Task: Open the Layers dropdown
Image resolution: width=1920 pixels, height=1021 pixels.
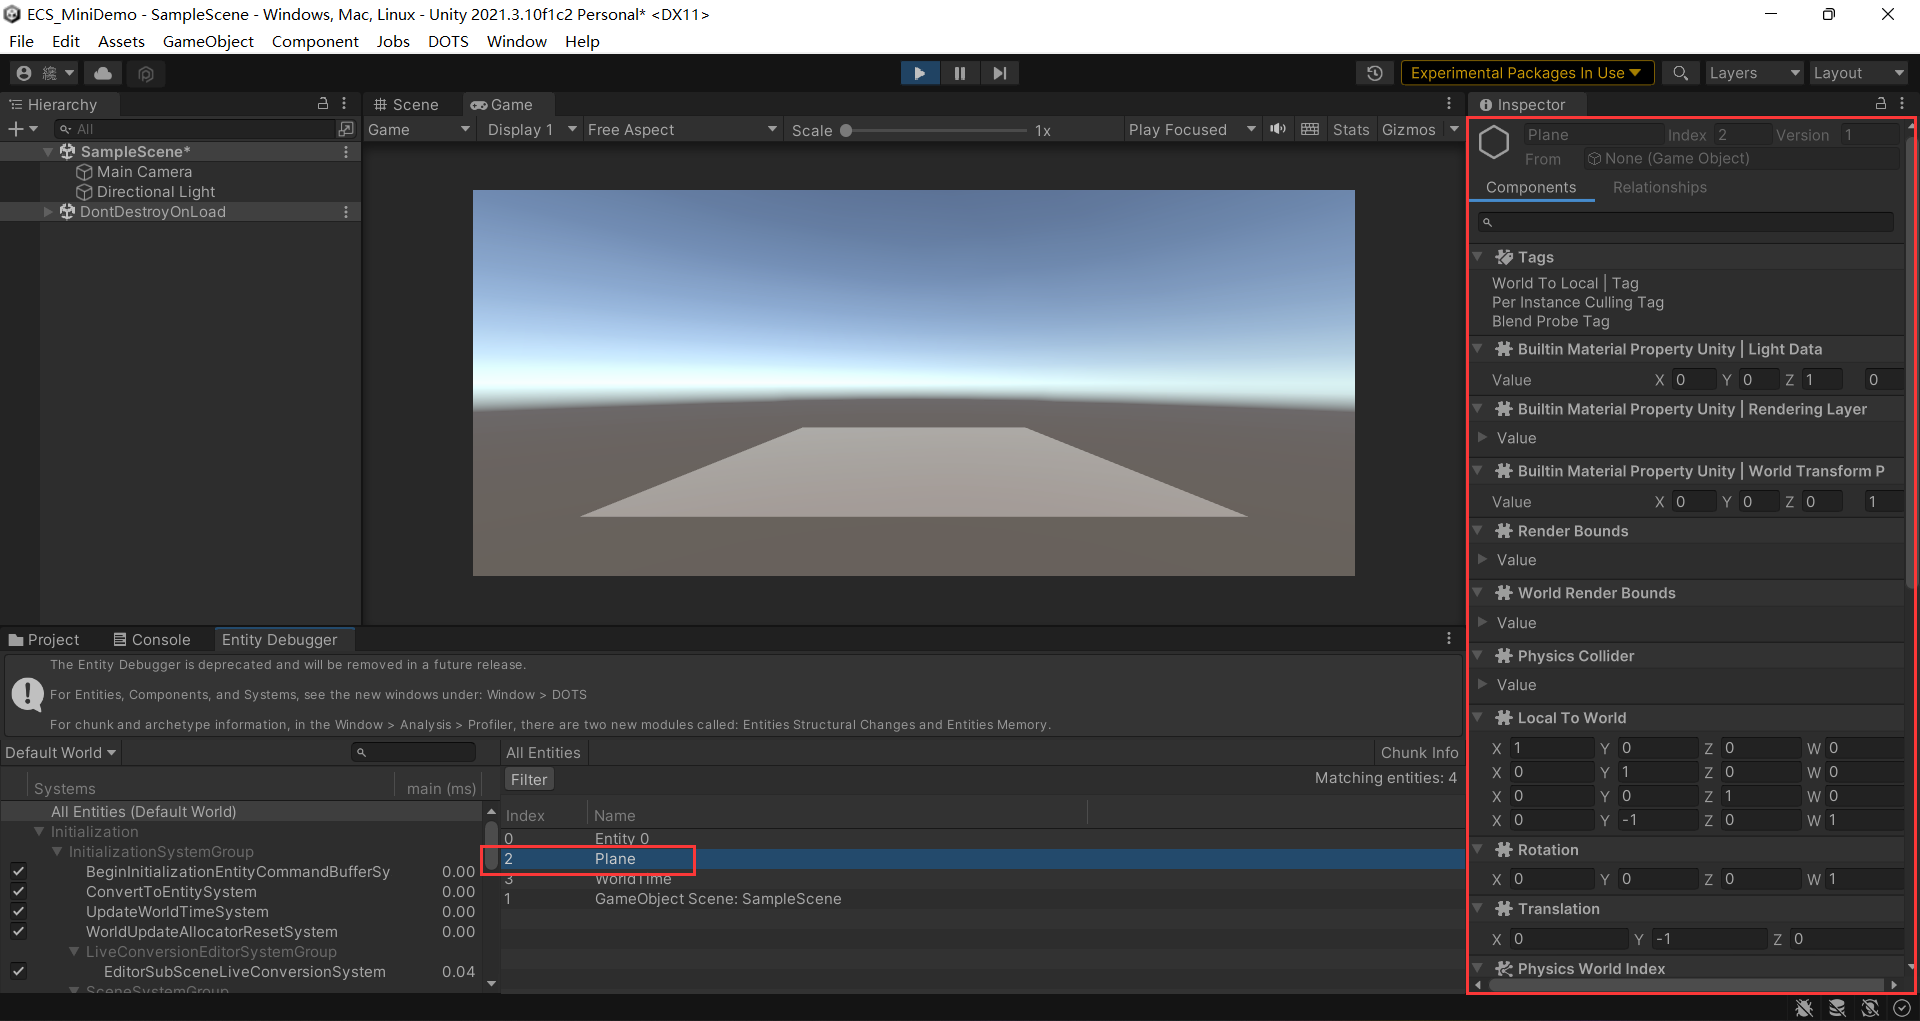Action: click(1753, 73)
